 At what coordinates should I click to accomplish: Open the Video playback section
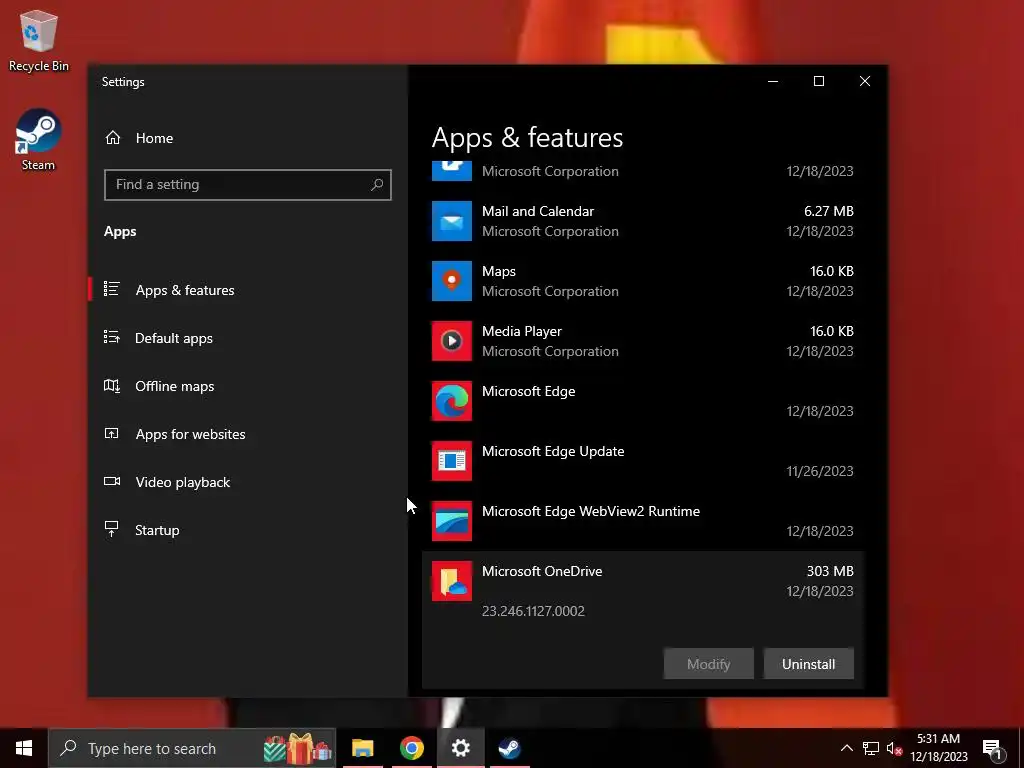point(183,482)
